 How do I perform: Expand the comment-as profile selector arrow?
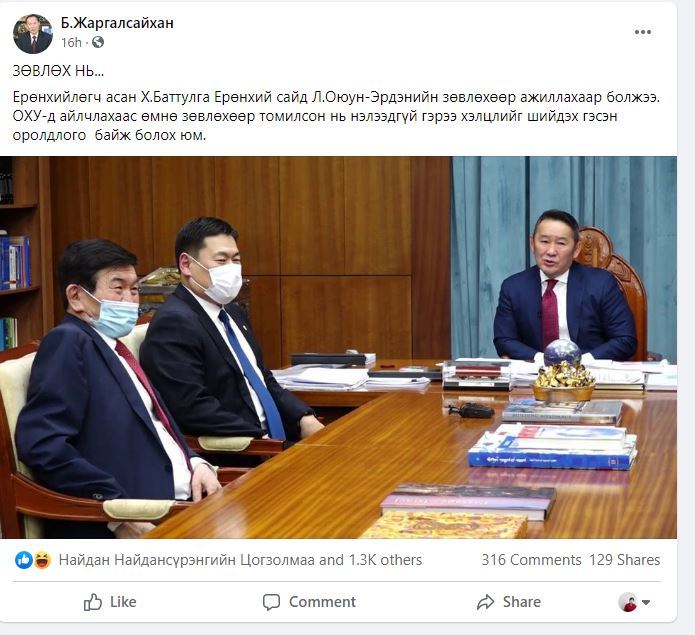[x=646, y=602]
